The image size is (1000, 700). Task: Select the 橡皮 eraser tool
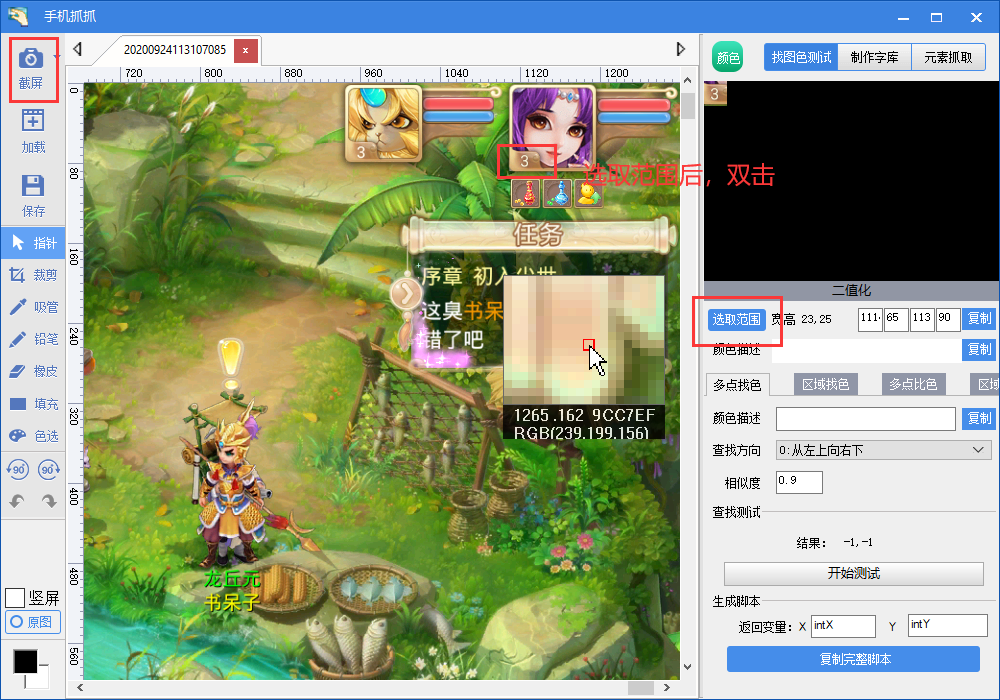click(33, 371)
